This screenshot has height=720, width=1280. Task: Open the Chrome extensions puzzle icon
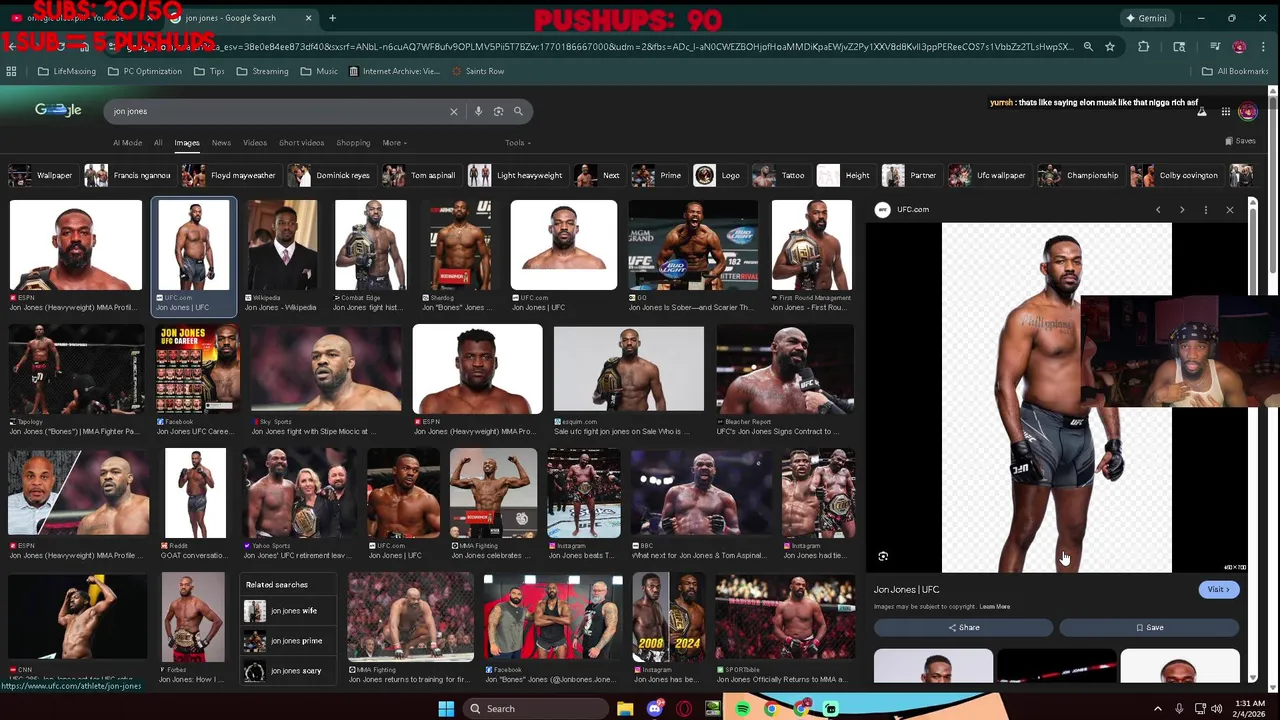[x=1144, y=46]
